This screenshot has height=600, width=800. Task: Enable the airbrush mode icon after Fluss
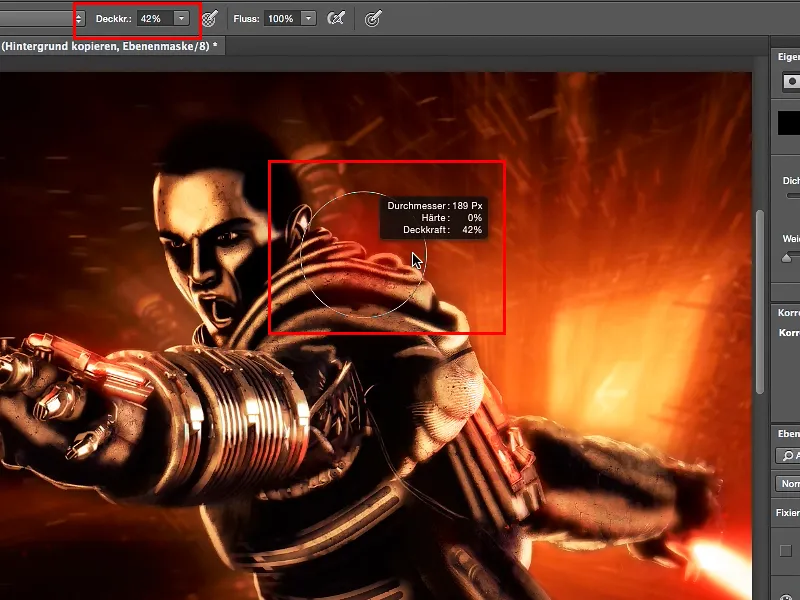pos(336,18)
